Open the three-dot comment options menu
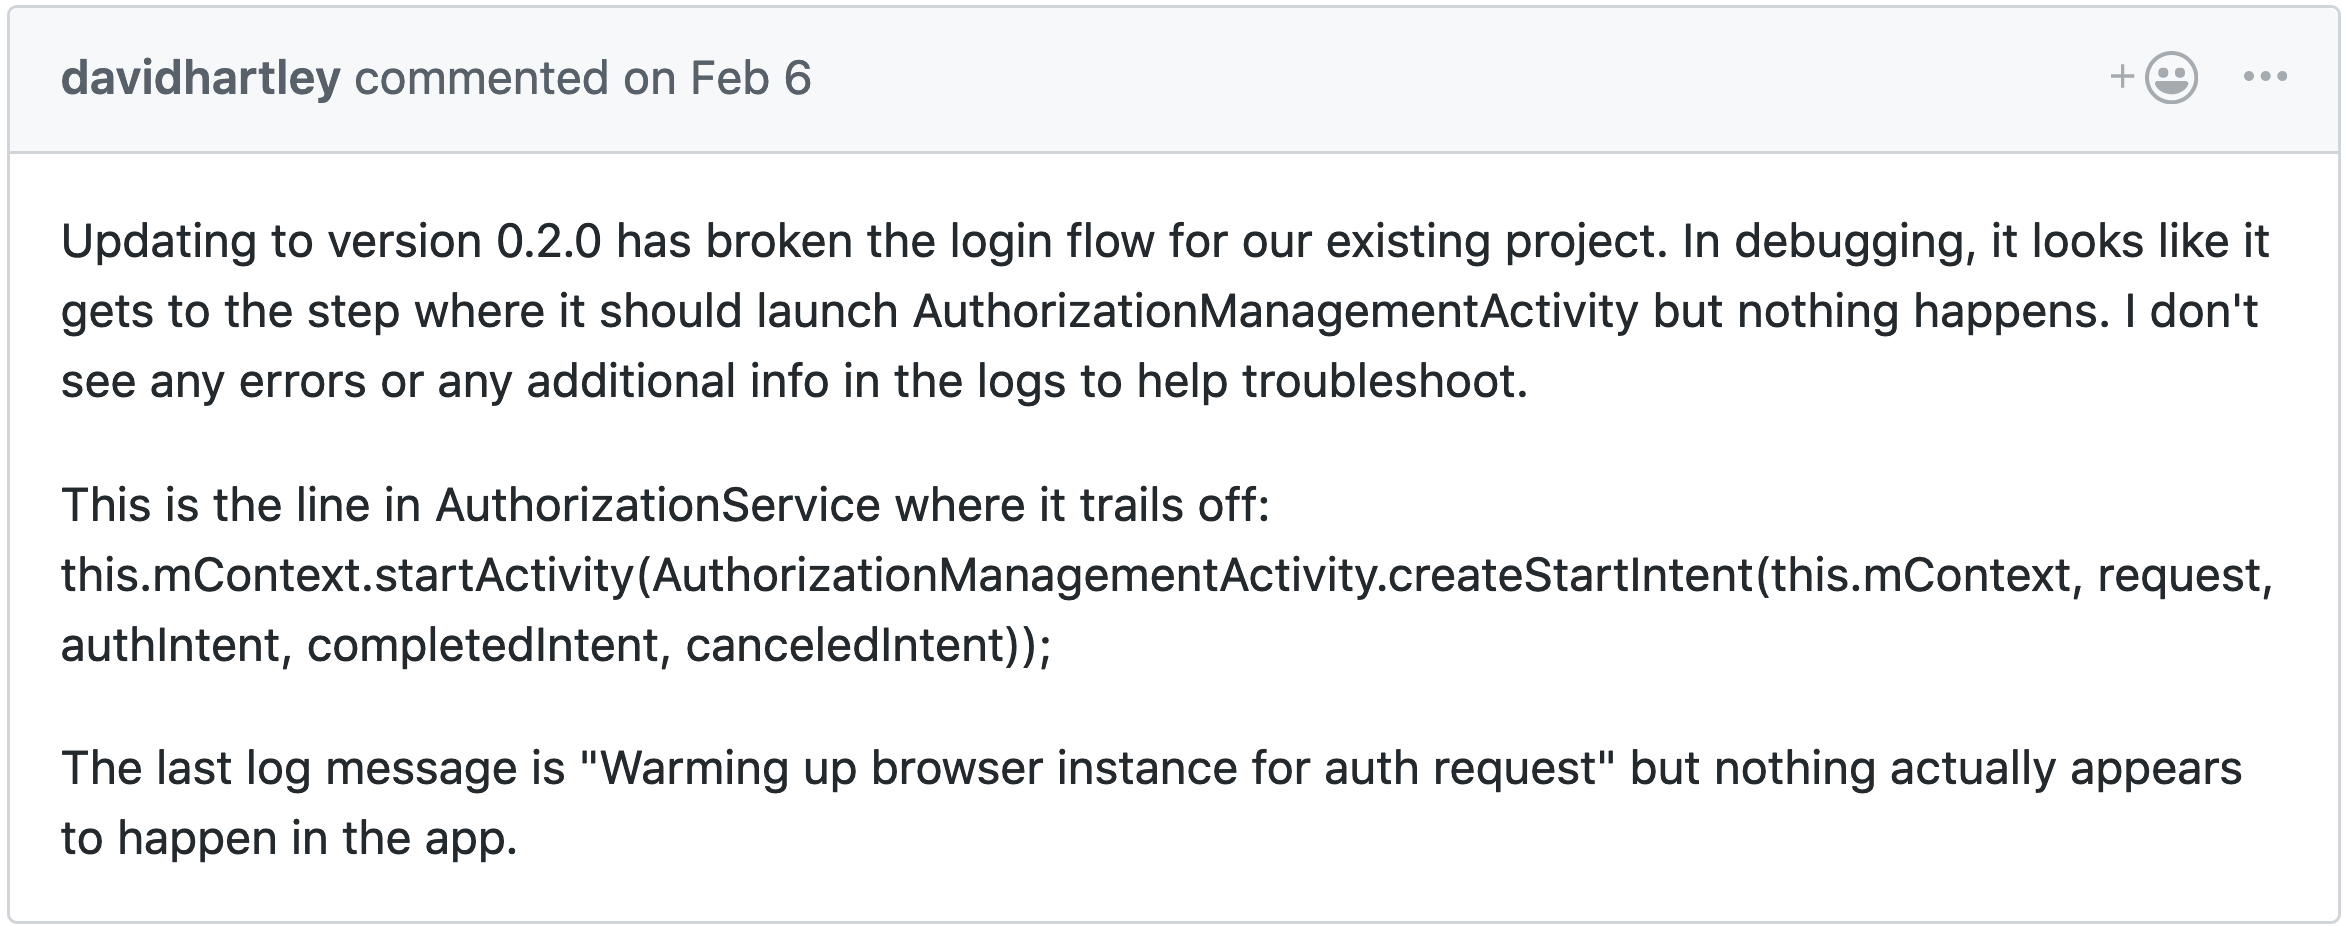 tap(2265, 77)
